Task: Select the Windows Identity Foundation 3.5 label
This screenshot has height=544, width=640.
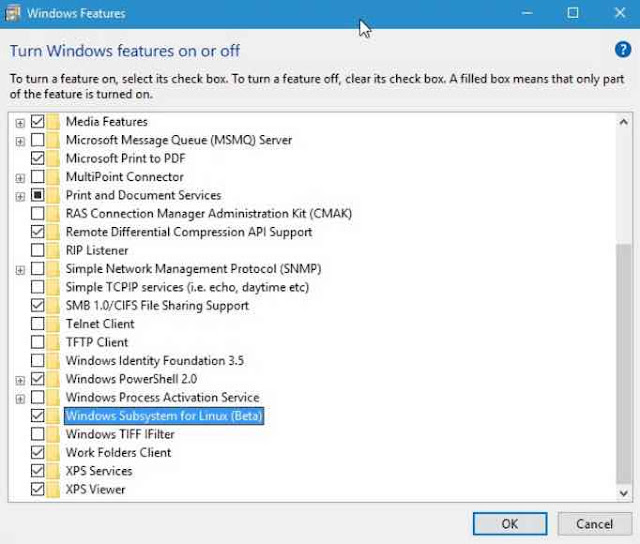Action: point(155,361)
